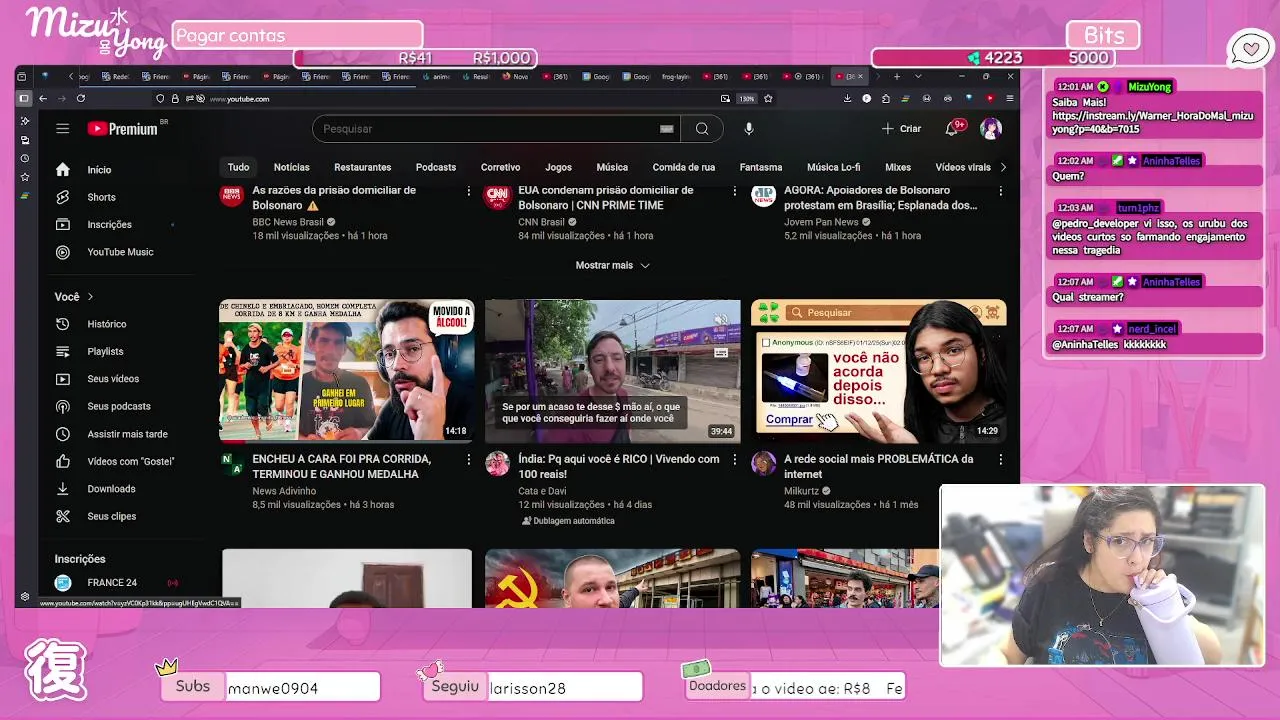The image size is (1280, 720).
Task: Toggle mute on the India video preview
Action: (721, 320)
